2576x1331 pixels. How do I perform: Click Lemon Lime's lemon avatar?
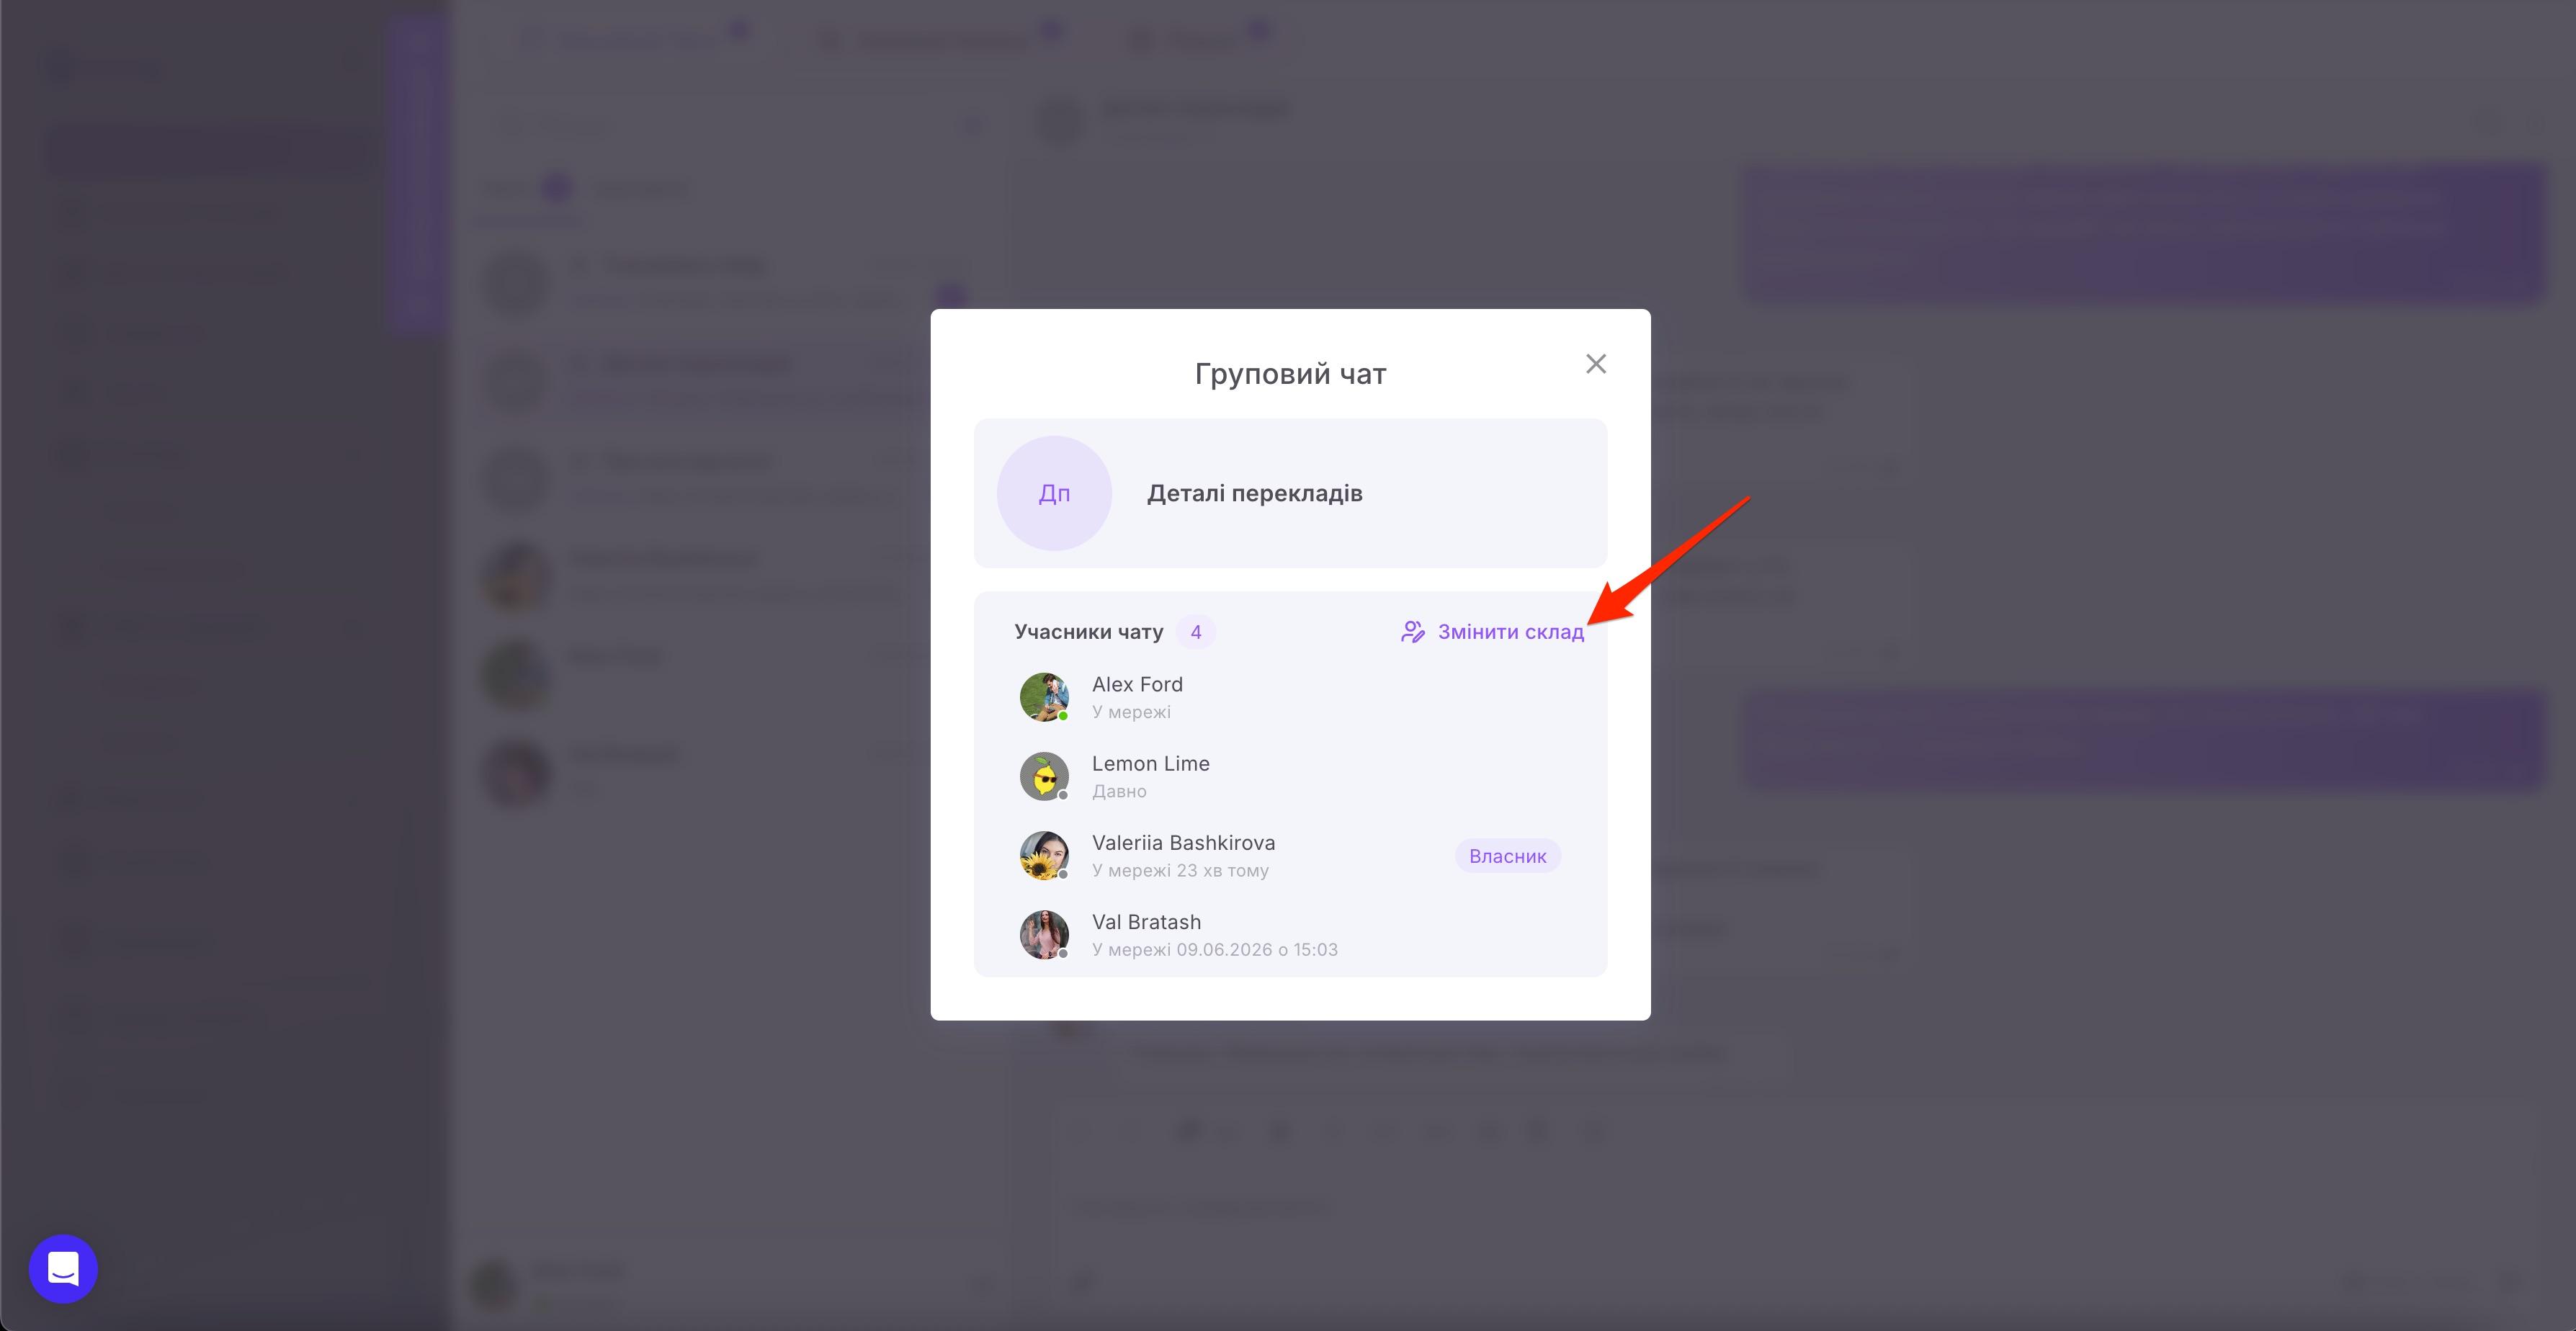(x=1044, y=776)
